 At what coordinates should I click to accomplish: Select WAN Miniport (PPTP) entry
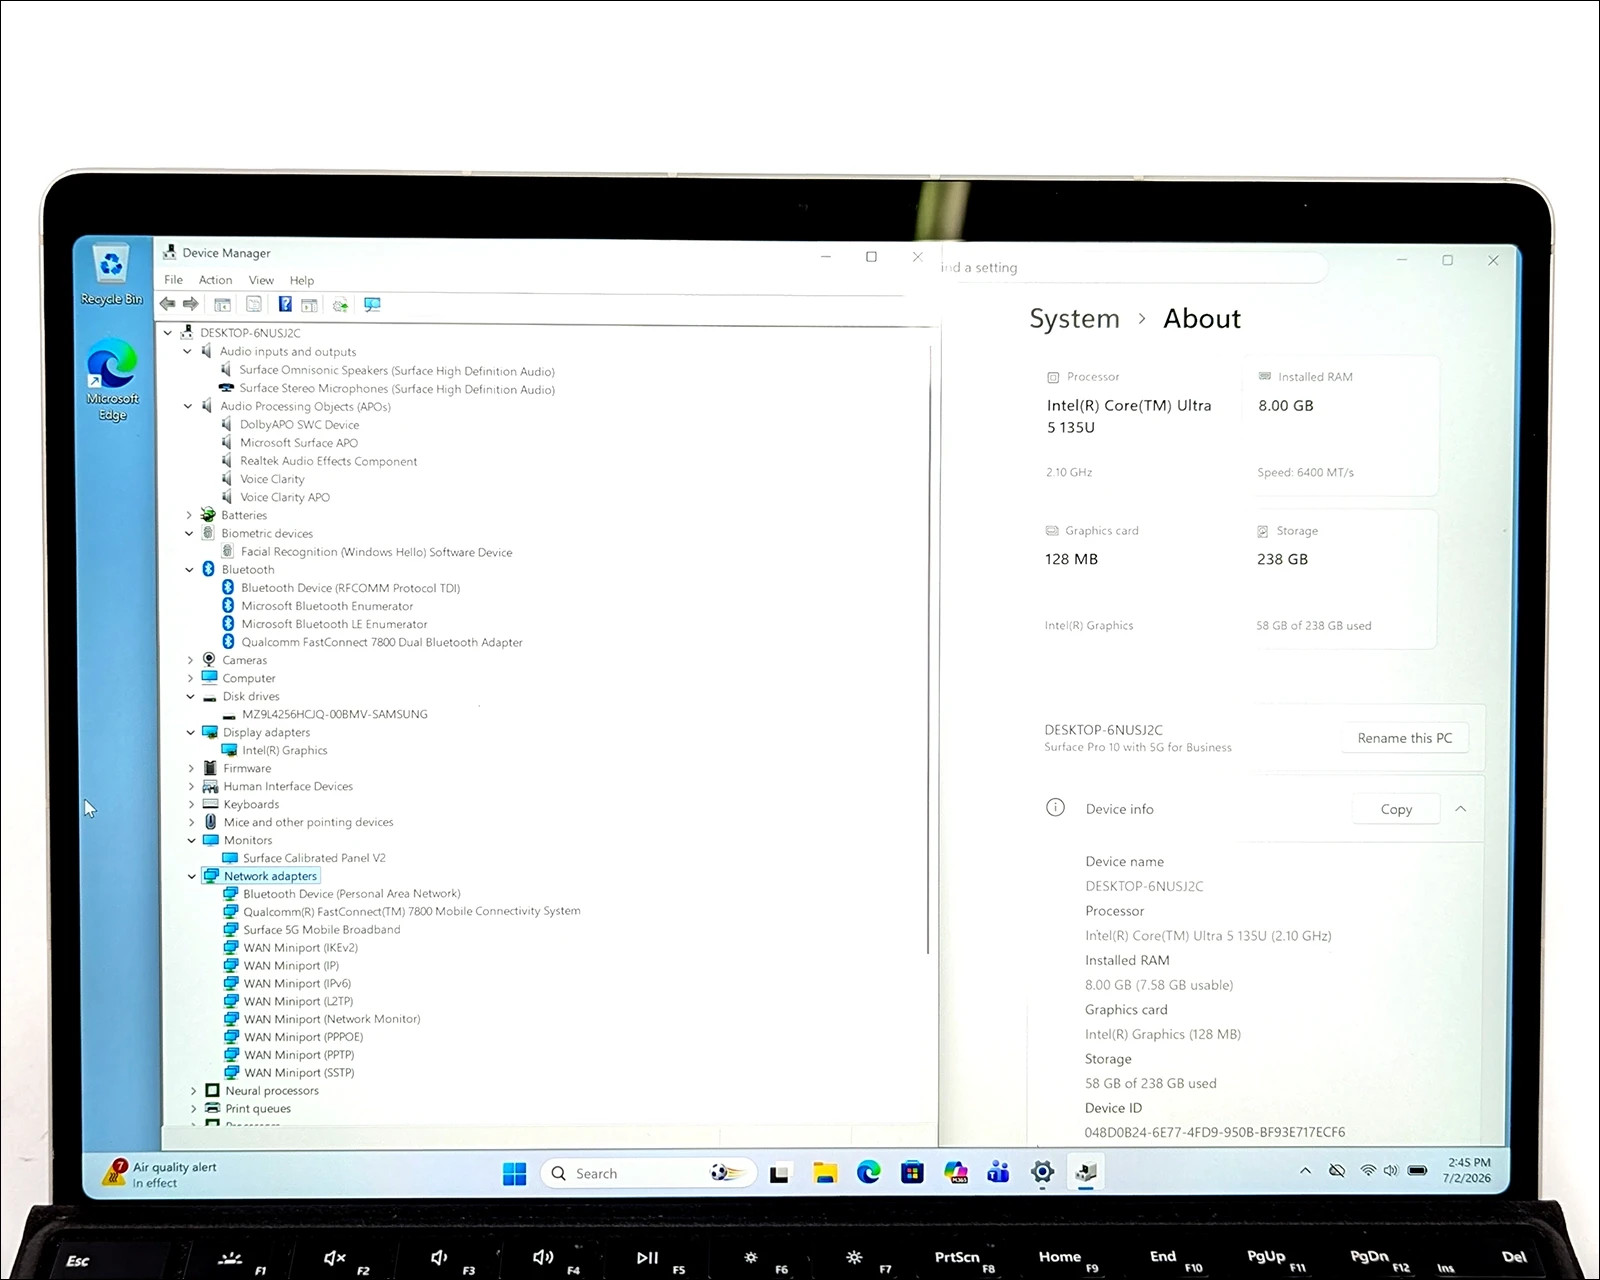299,1055
